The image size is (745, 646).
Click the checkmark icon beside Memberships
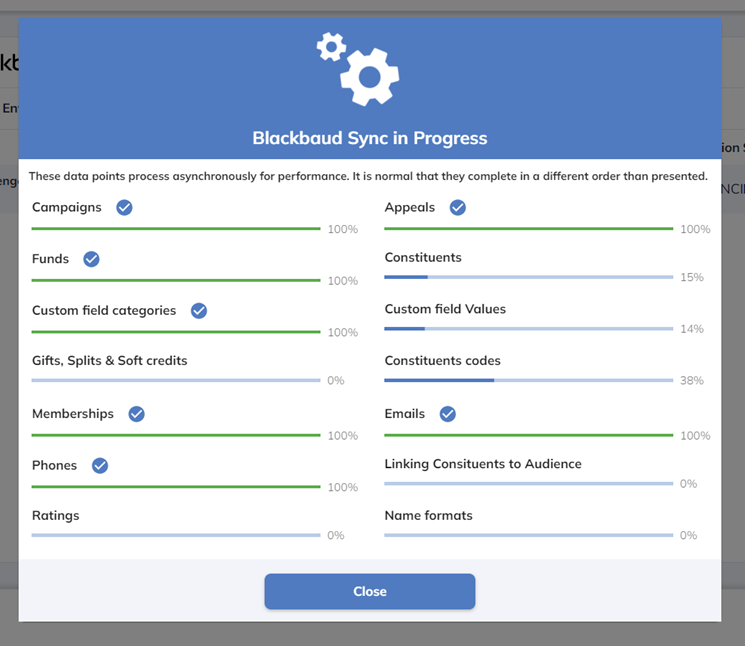click(136, 414)
